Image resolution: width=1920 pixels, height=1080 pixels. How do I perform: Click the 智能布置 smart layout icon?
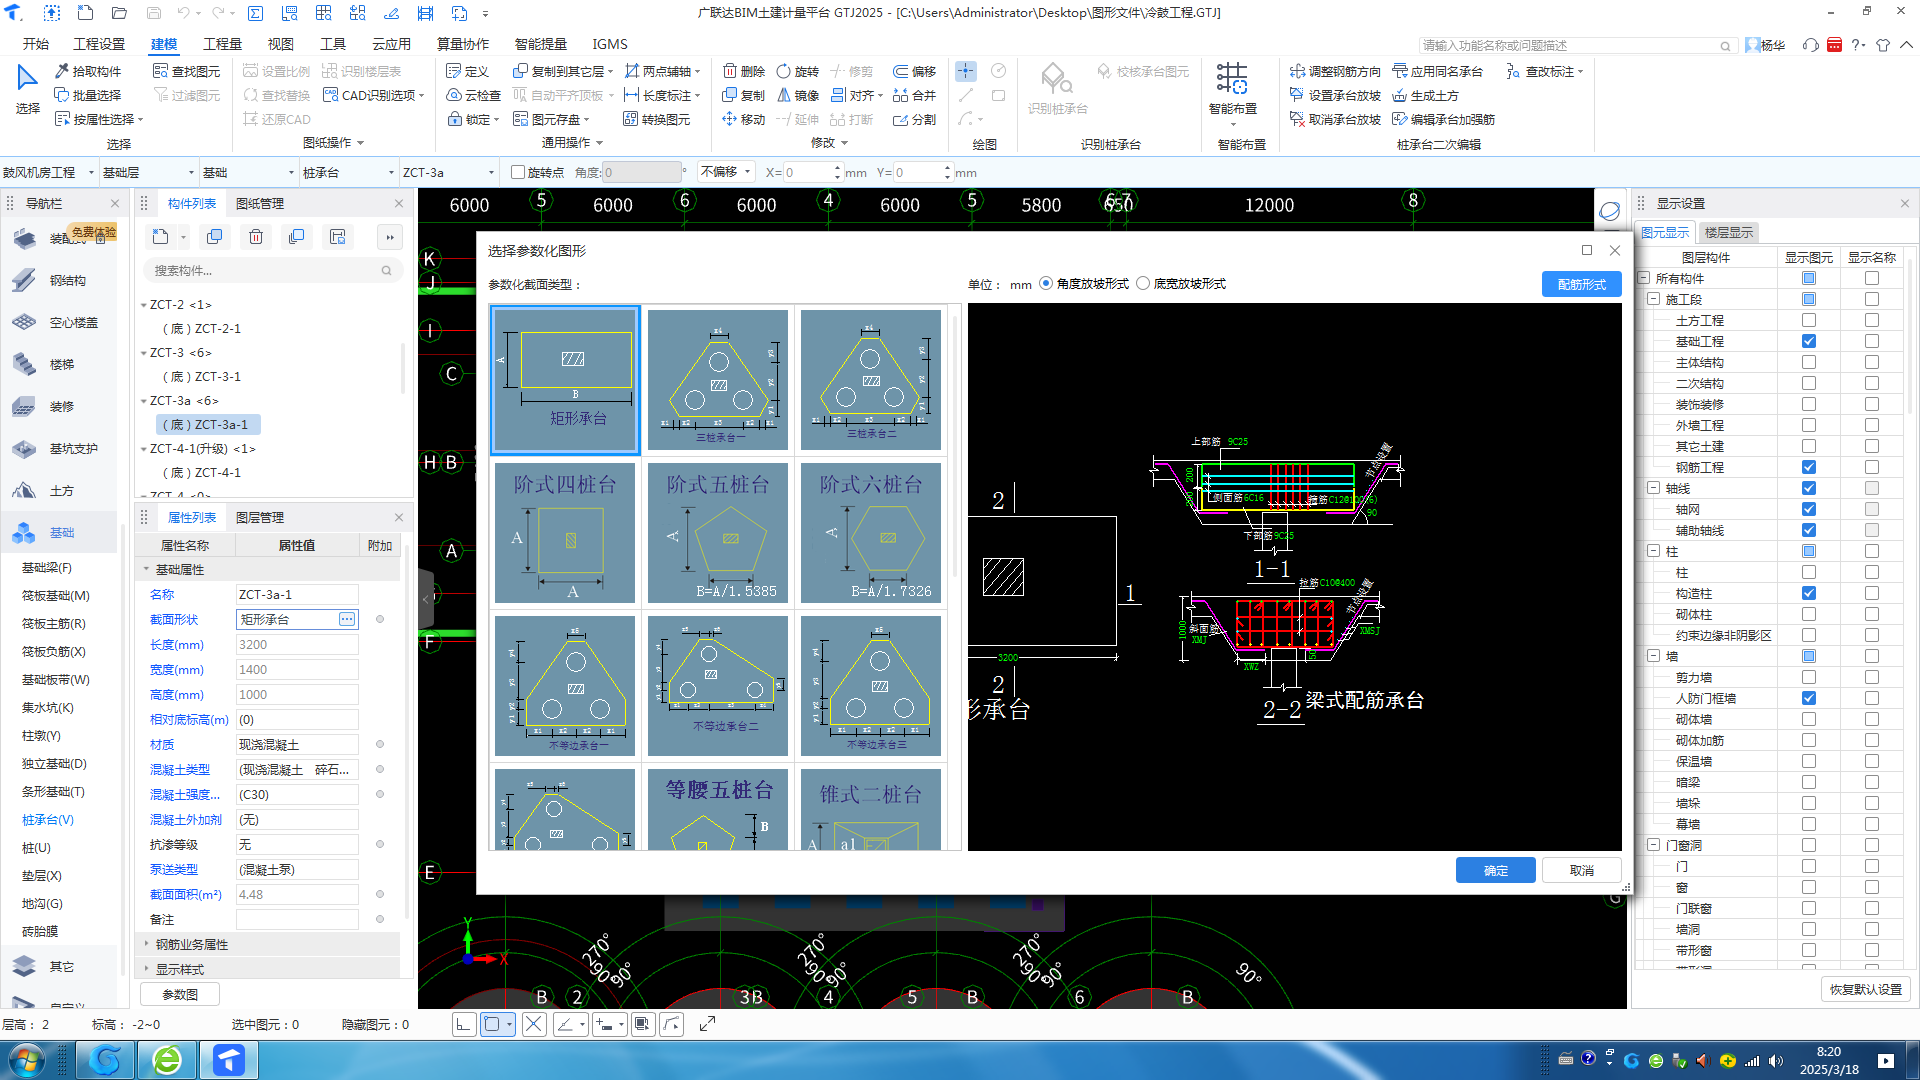[x=1232, y=78]
